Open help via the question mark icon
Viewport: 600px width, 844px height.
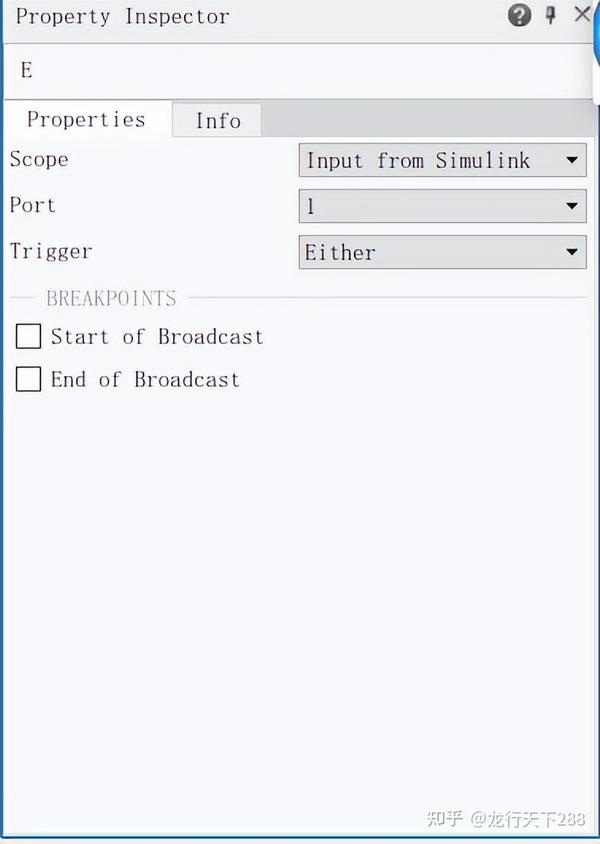[x=519, y=16]
